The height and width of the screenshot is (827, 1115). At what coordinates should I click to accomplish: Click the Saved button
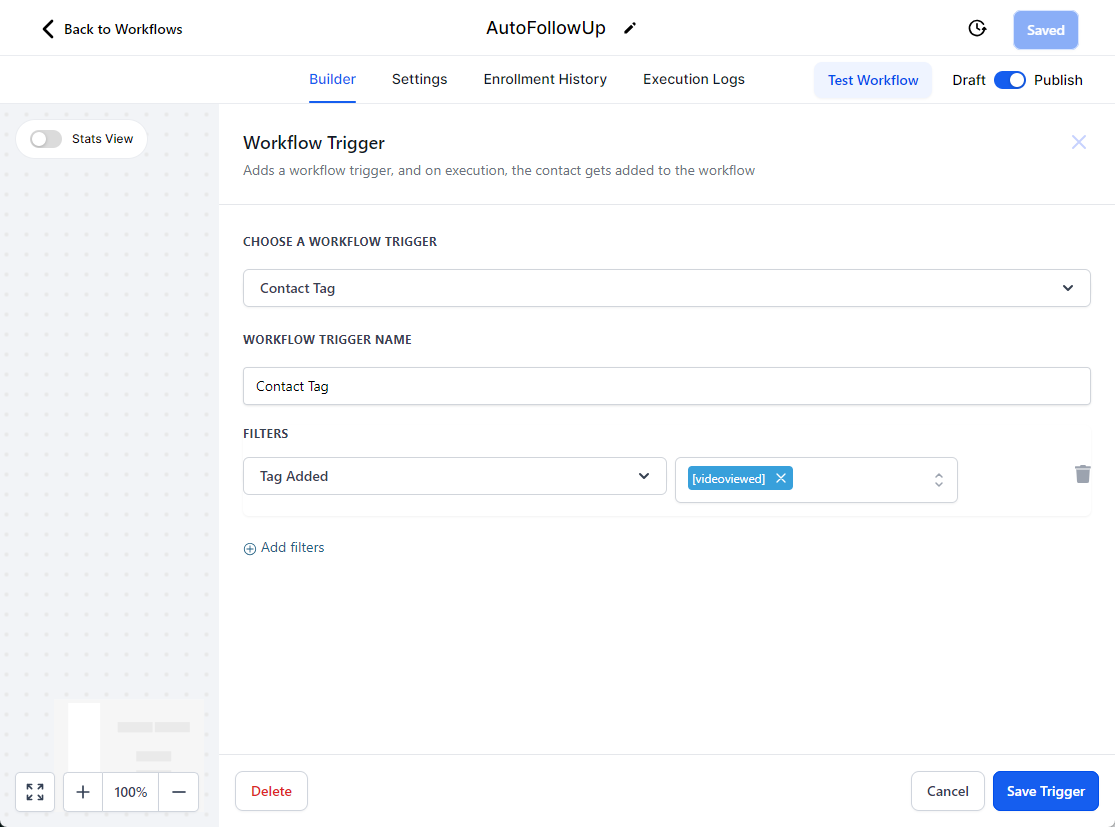[1045, 30]
